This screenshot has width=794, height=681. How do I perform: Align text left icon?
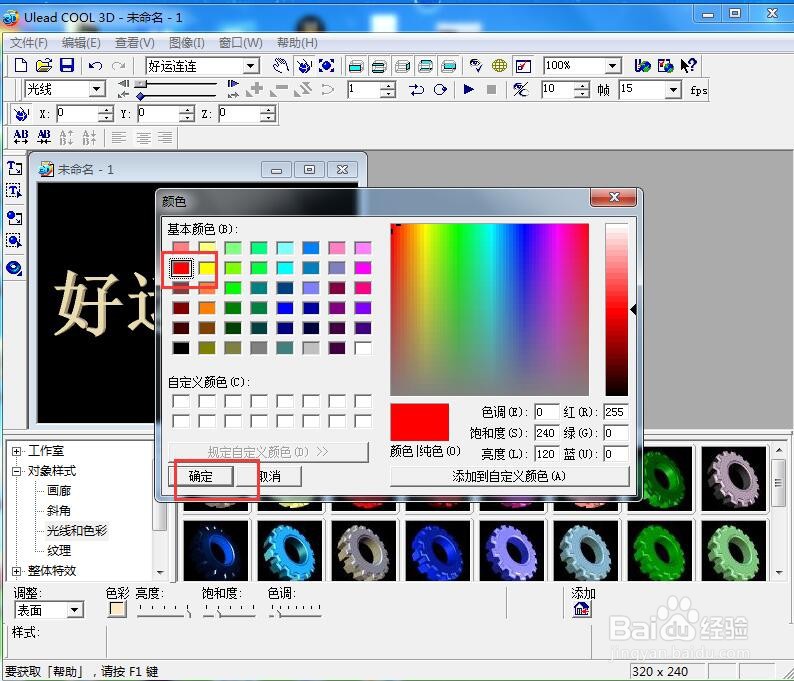[x=119, y=137]
